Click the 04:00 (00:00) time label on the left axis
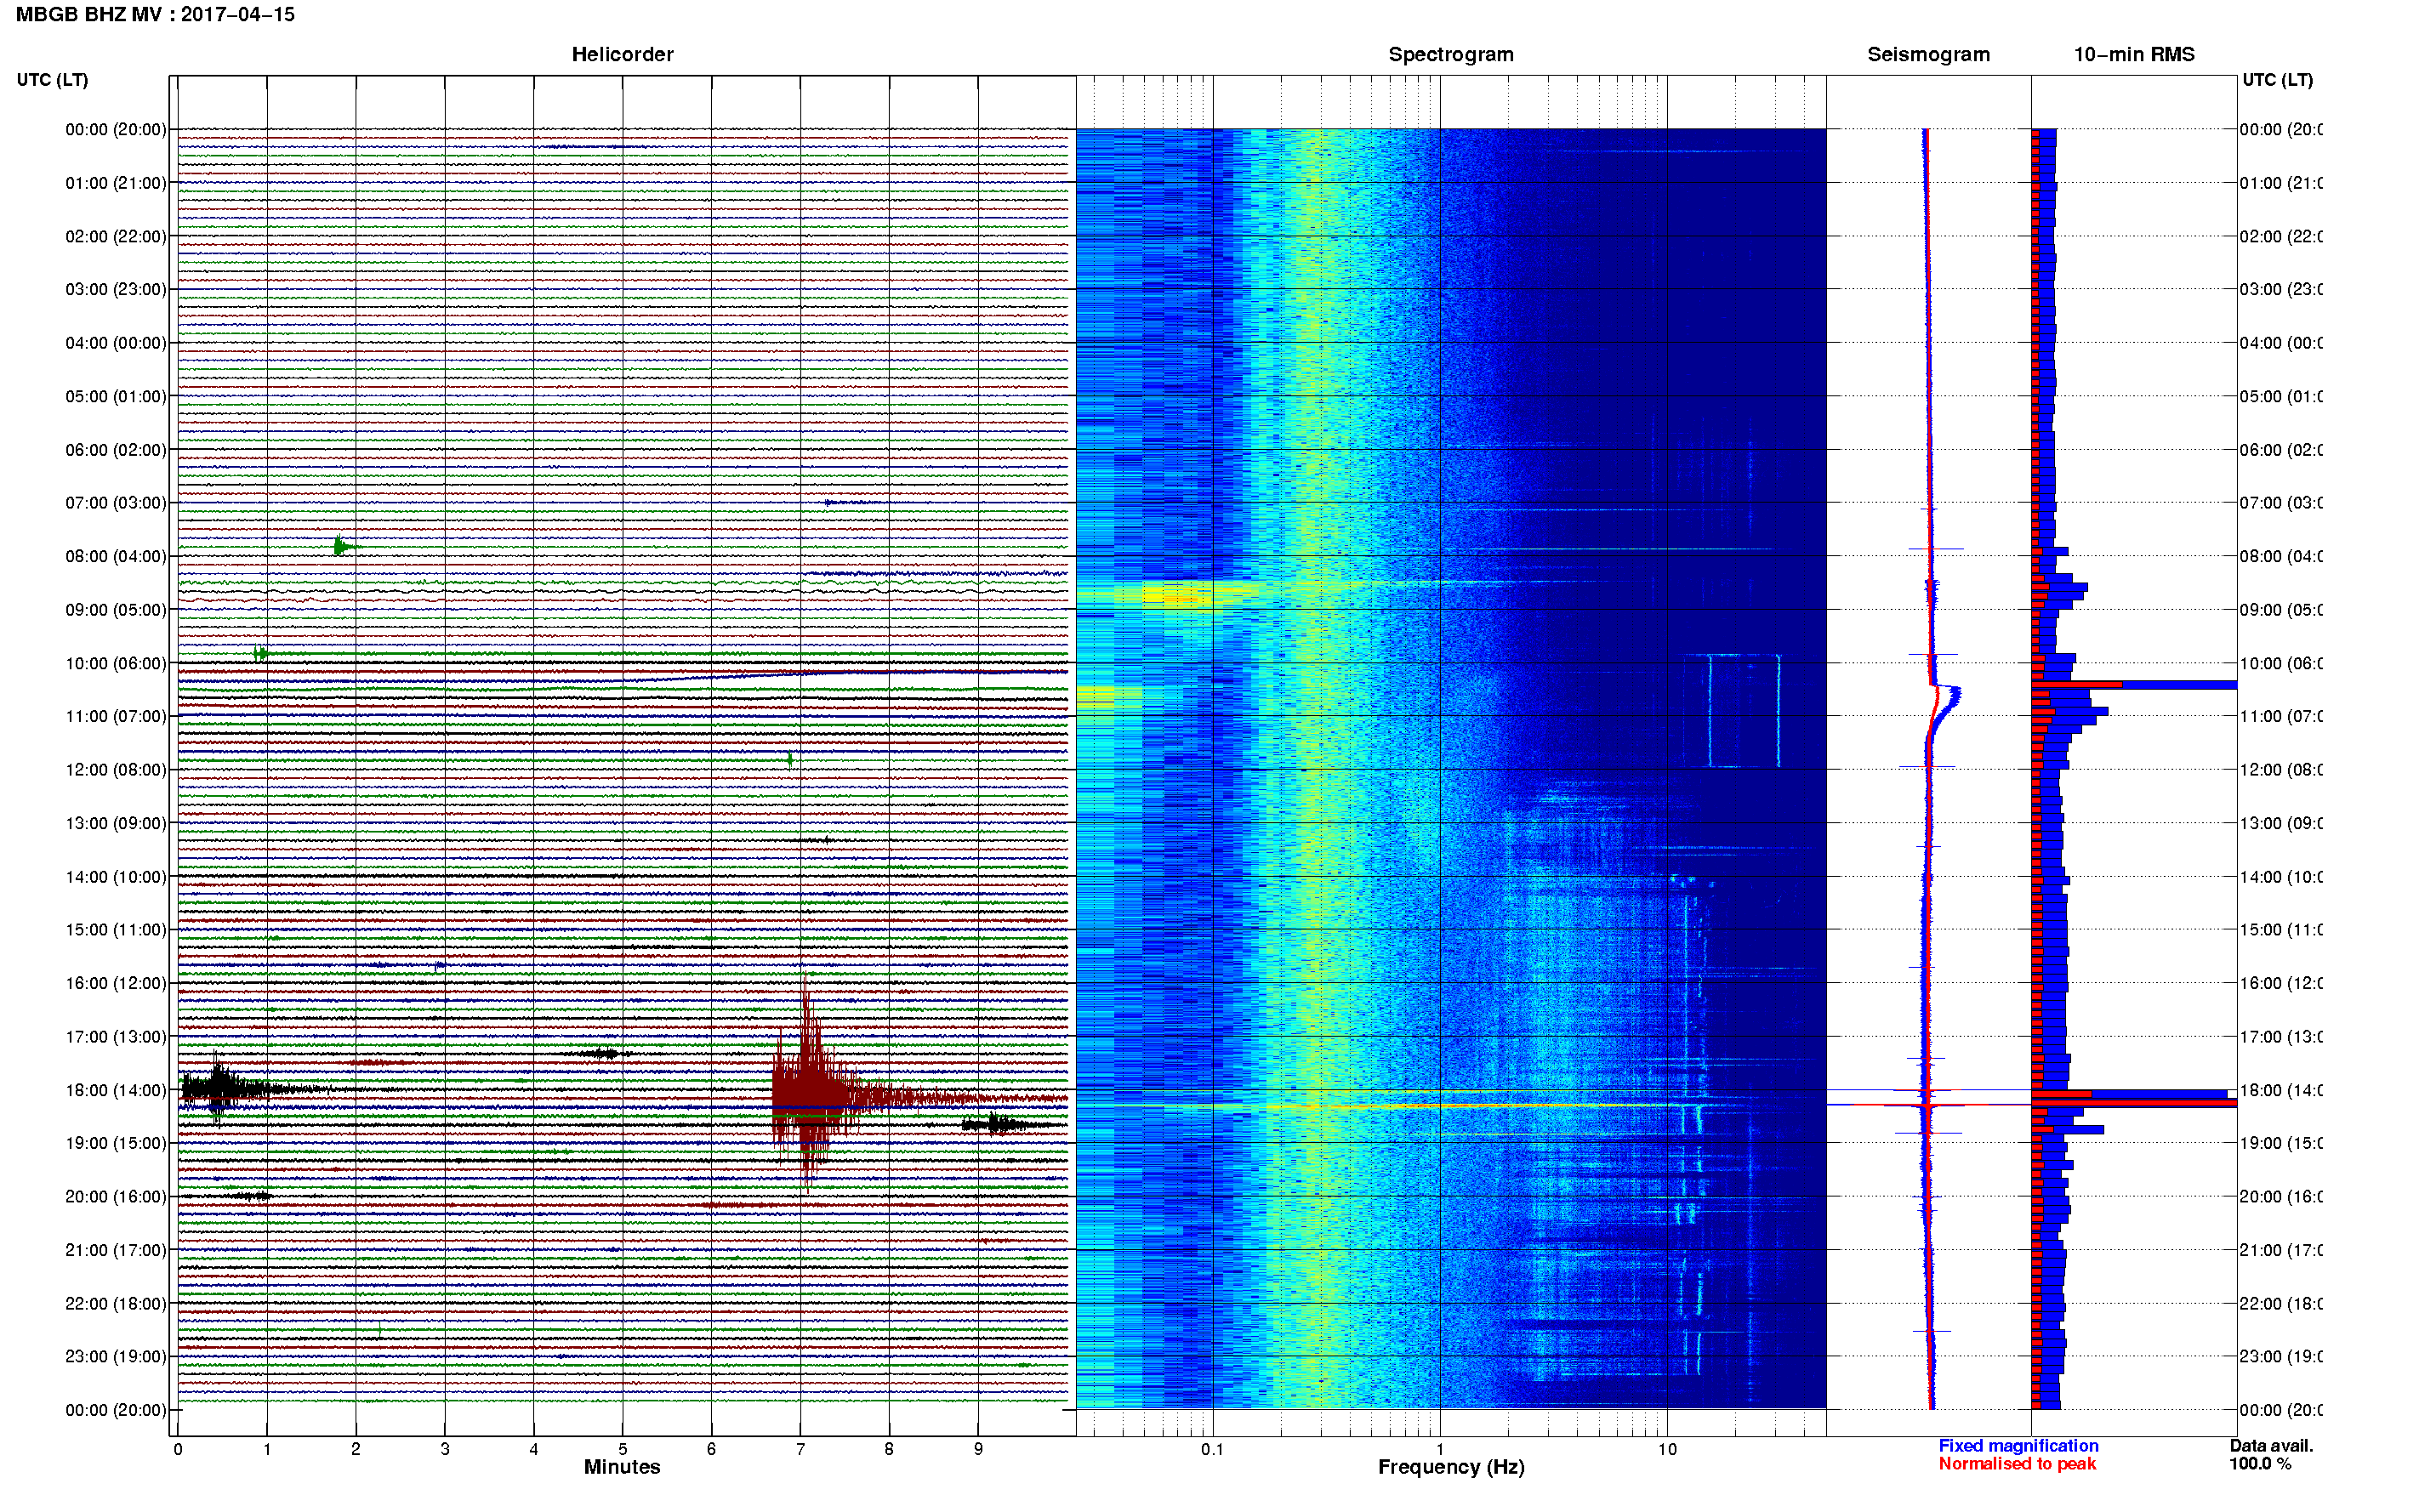This screenshot has width=2419, height=1512. point(116,343)
